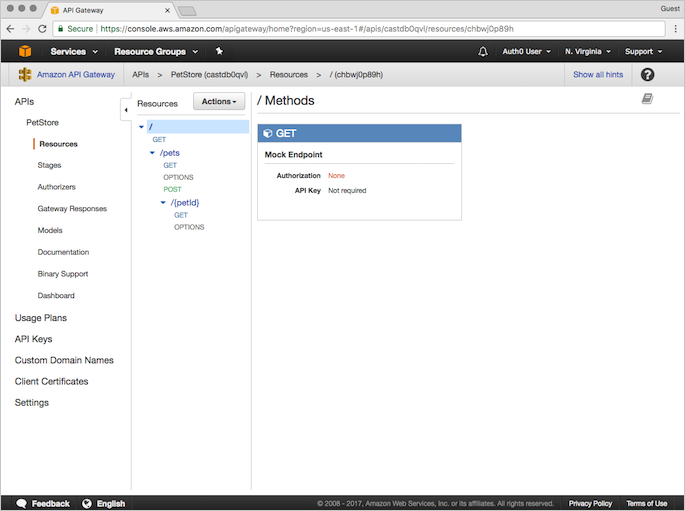Click the APIs heading in the sidebar
Screen dimensions: 685x511
[x=24, y=102]
